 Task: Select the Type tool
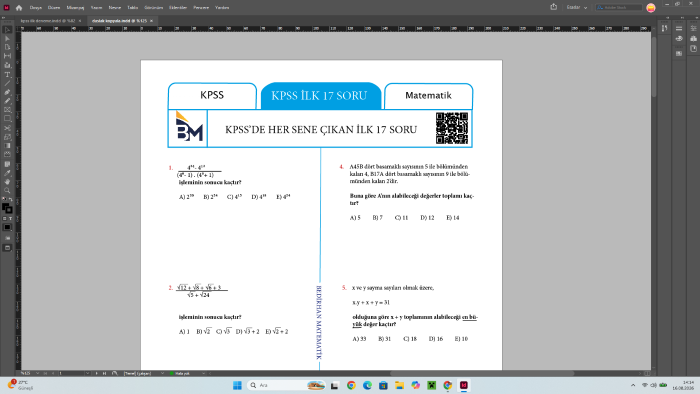pos(7,75)
